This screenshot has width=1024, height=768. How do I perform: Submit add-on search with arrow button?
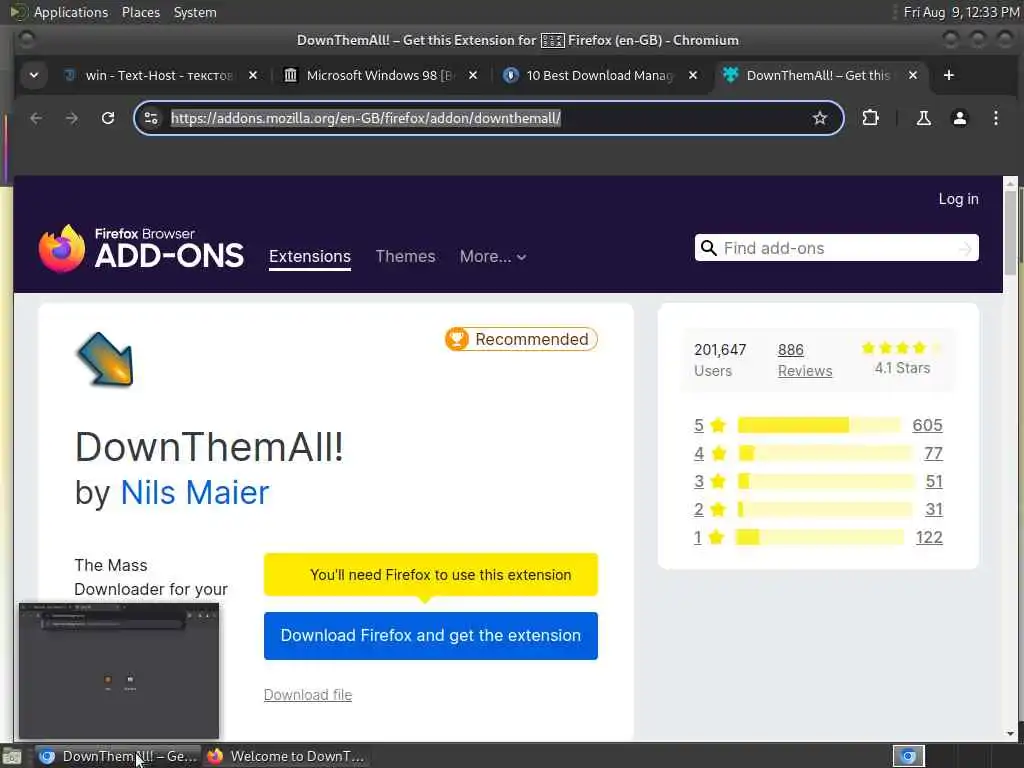pyautogui.click(x=965, y=248)
